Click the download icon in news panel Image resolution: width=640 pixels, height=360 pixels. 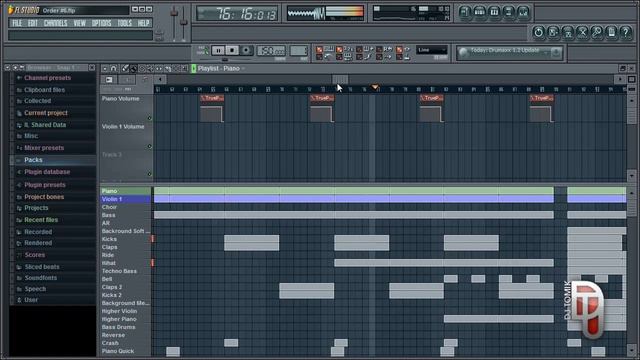(x=556, y=52)
